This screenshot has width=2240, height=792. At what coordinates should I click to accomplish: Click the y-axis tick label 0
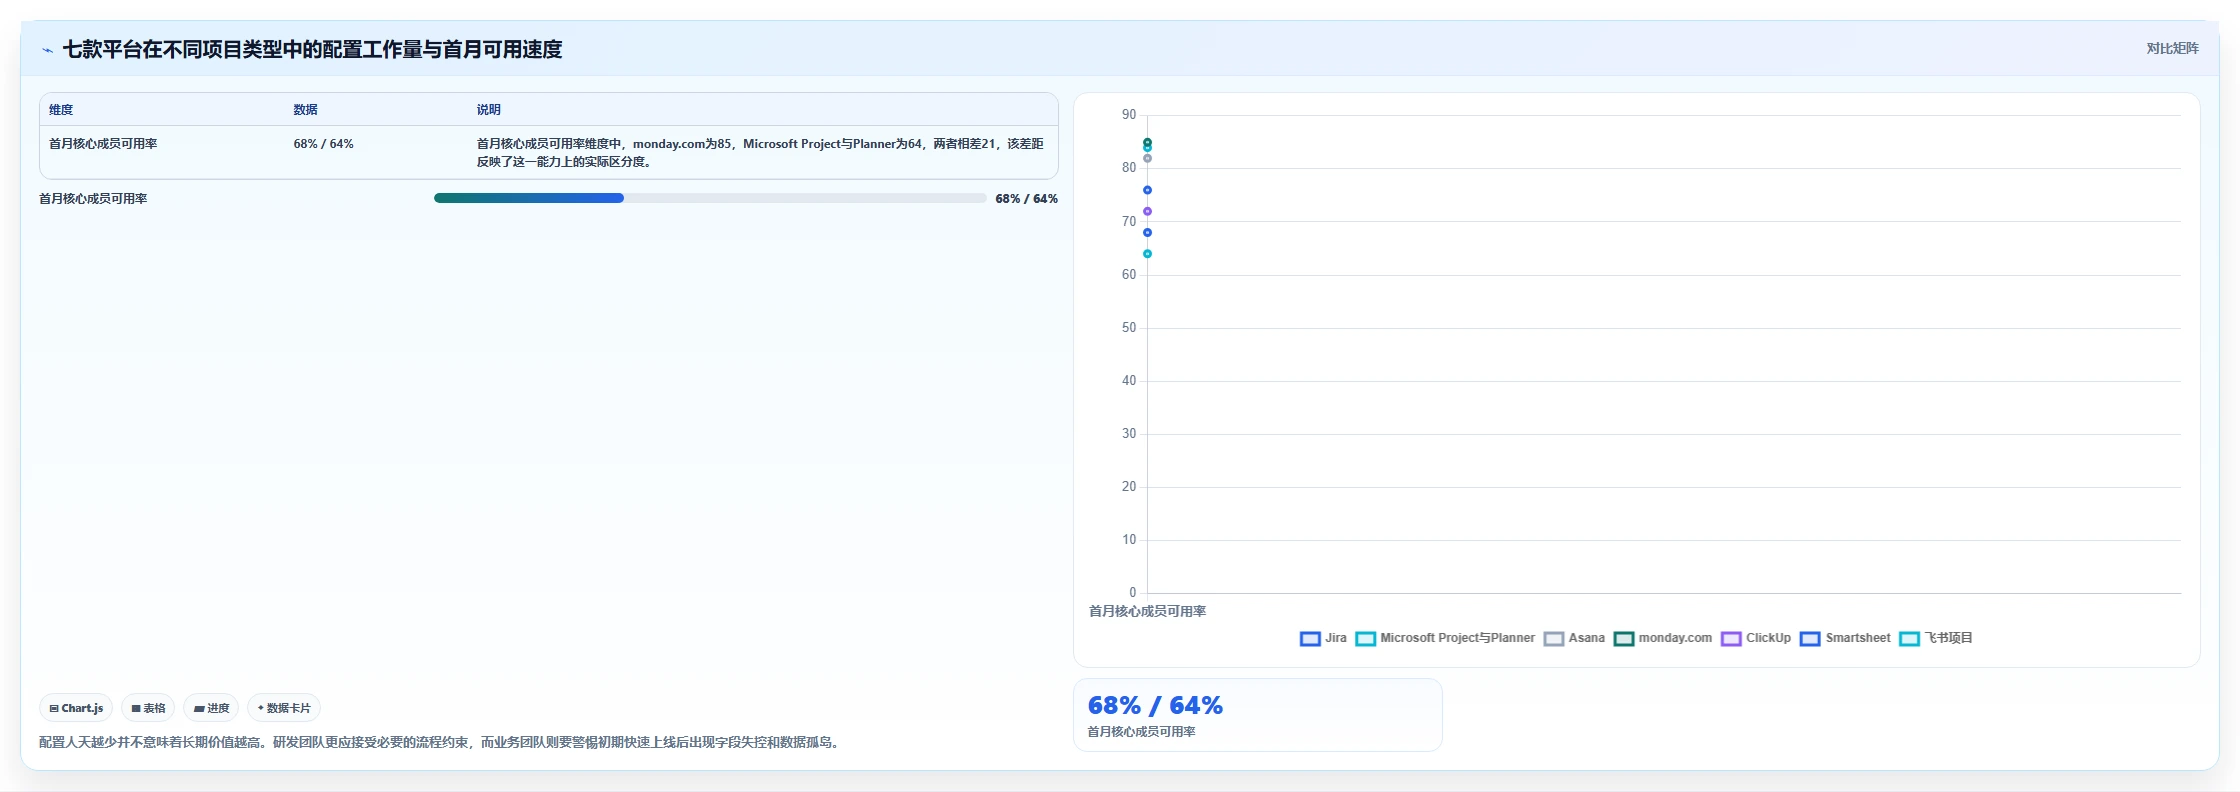(1133, 593)
